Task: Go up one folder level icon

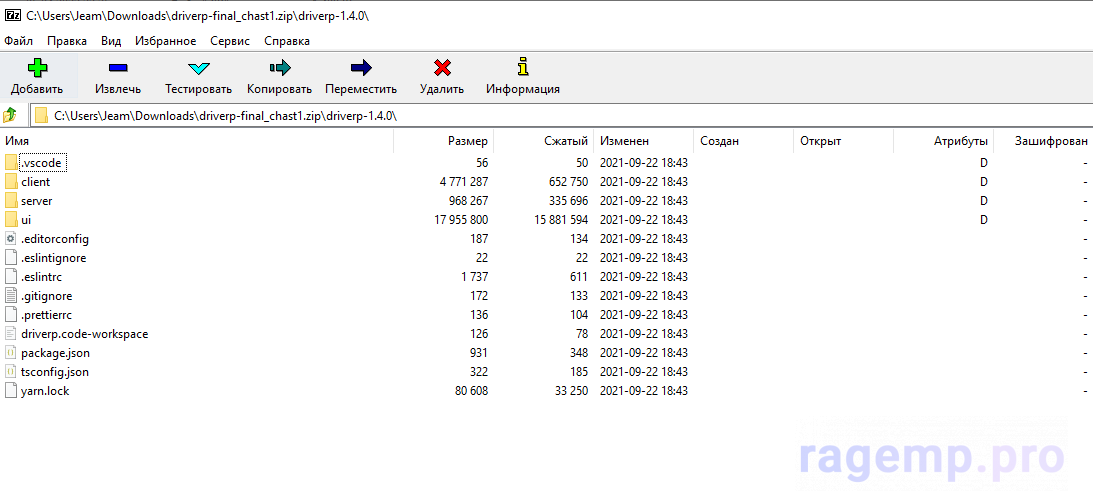Action: click(x=11, y=115)
